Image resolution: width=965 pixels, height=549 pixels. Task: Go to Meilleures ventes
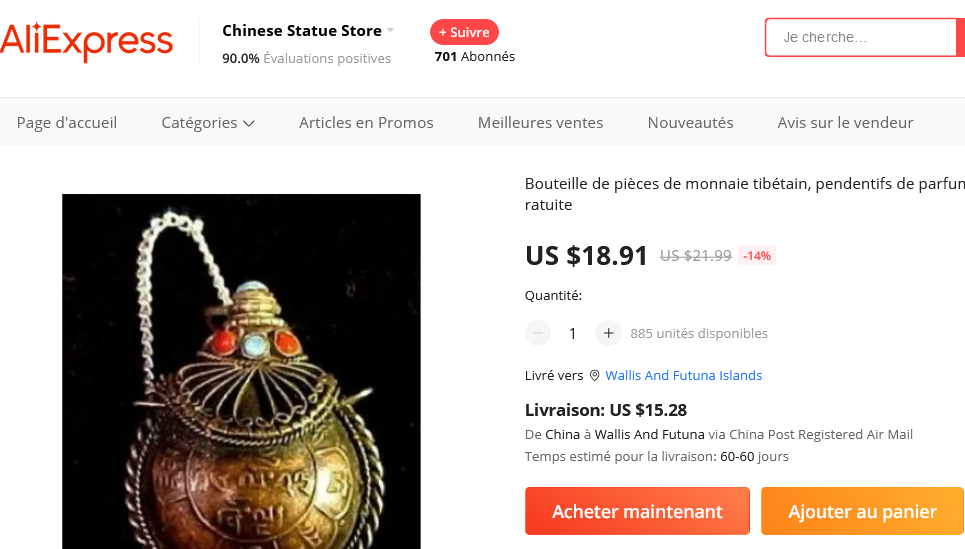pos(540,122)
